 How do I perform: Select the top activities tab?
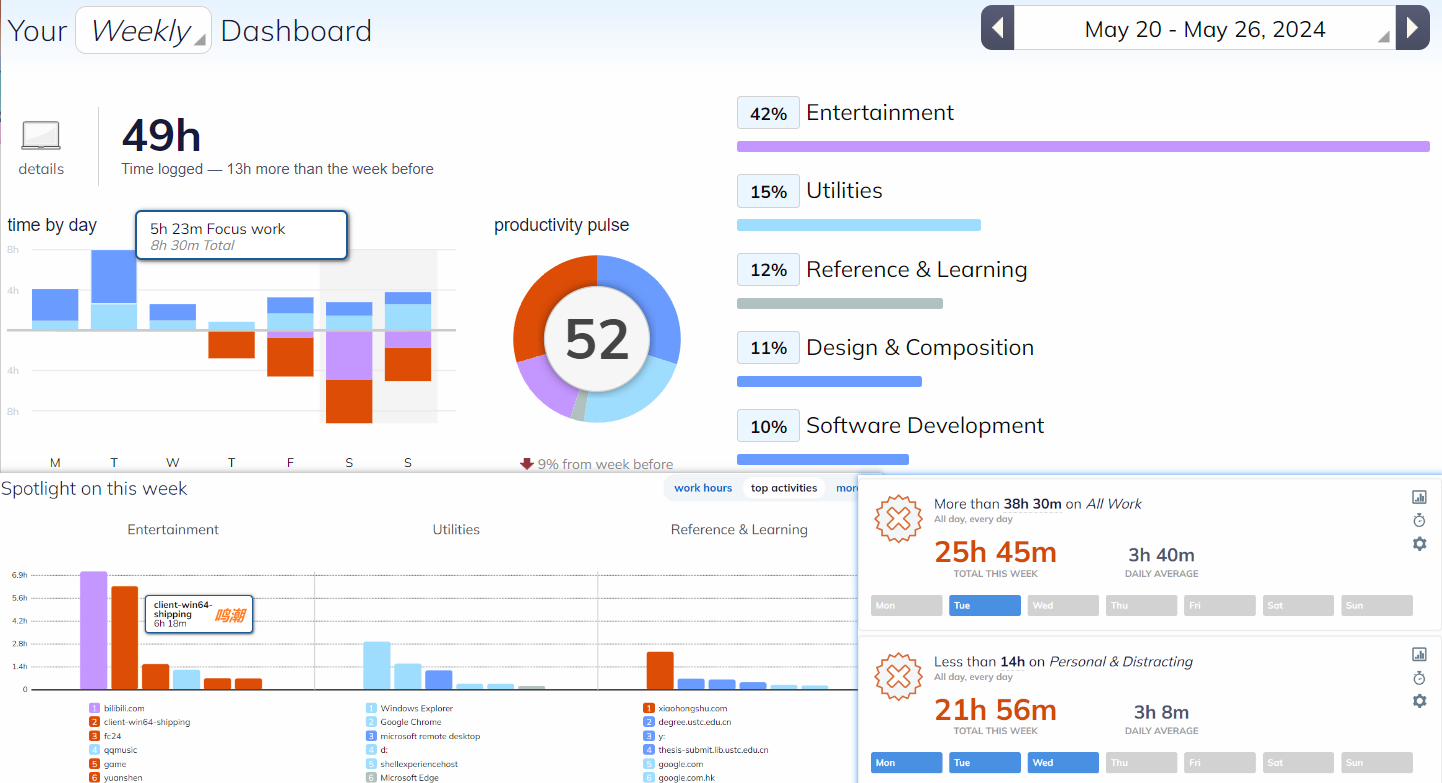[784, 488]
